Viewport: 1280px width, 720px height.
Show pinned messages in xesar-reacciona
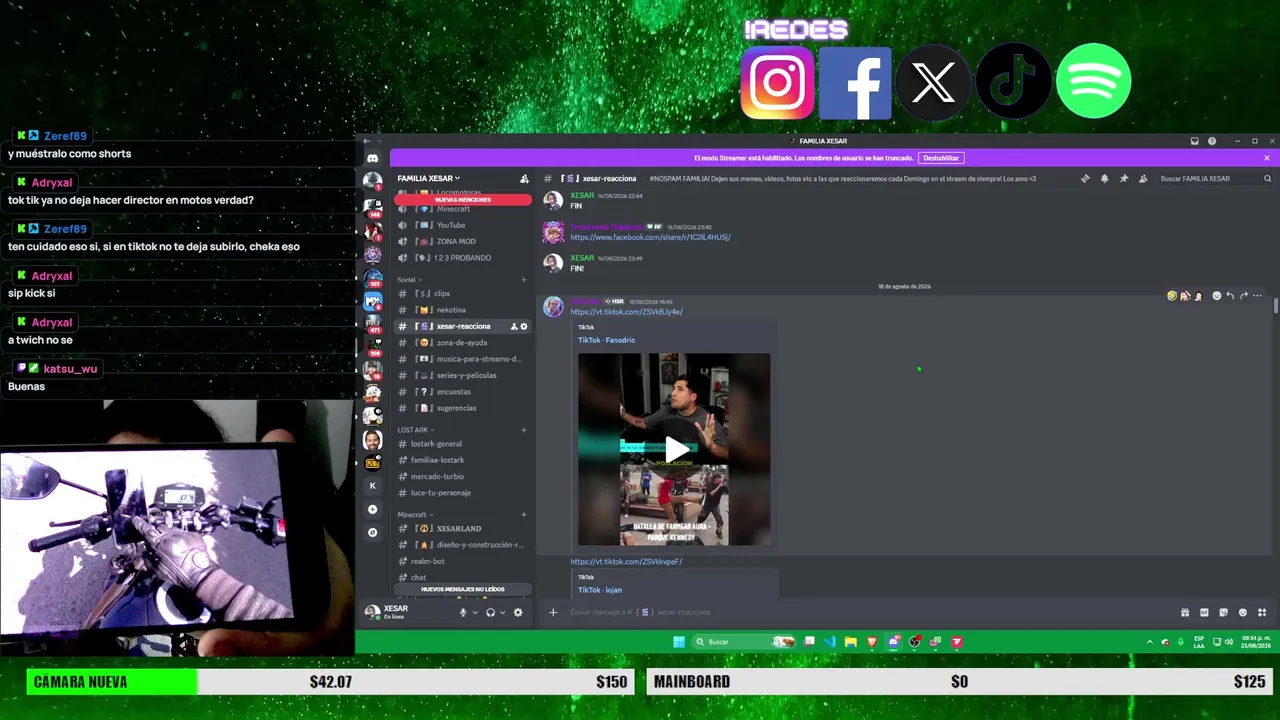pos(1124,179)
